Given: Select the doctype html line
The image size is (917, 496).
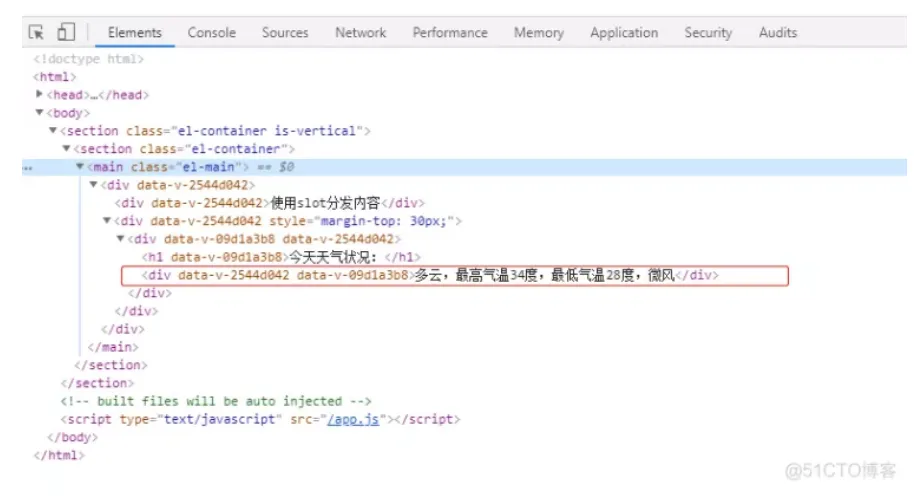Looking at the screenshot, I should tap(88, 58).
